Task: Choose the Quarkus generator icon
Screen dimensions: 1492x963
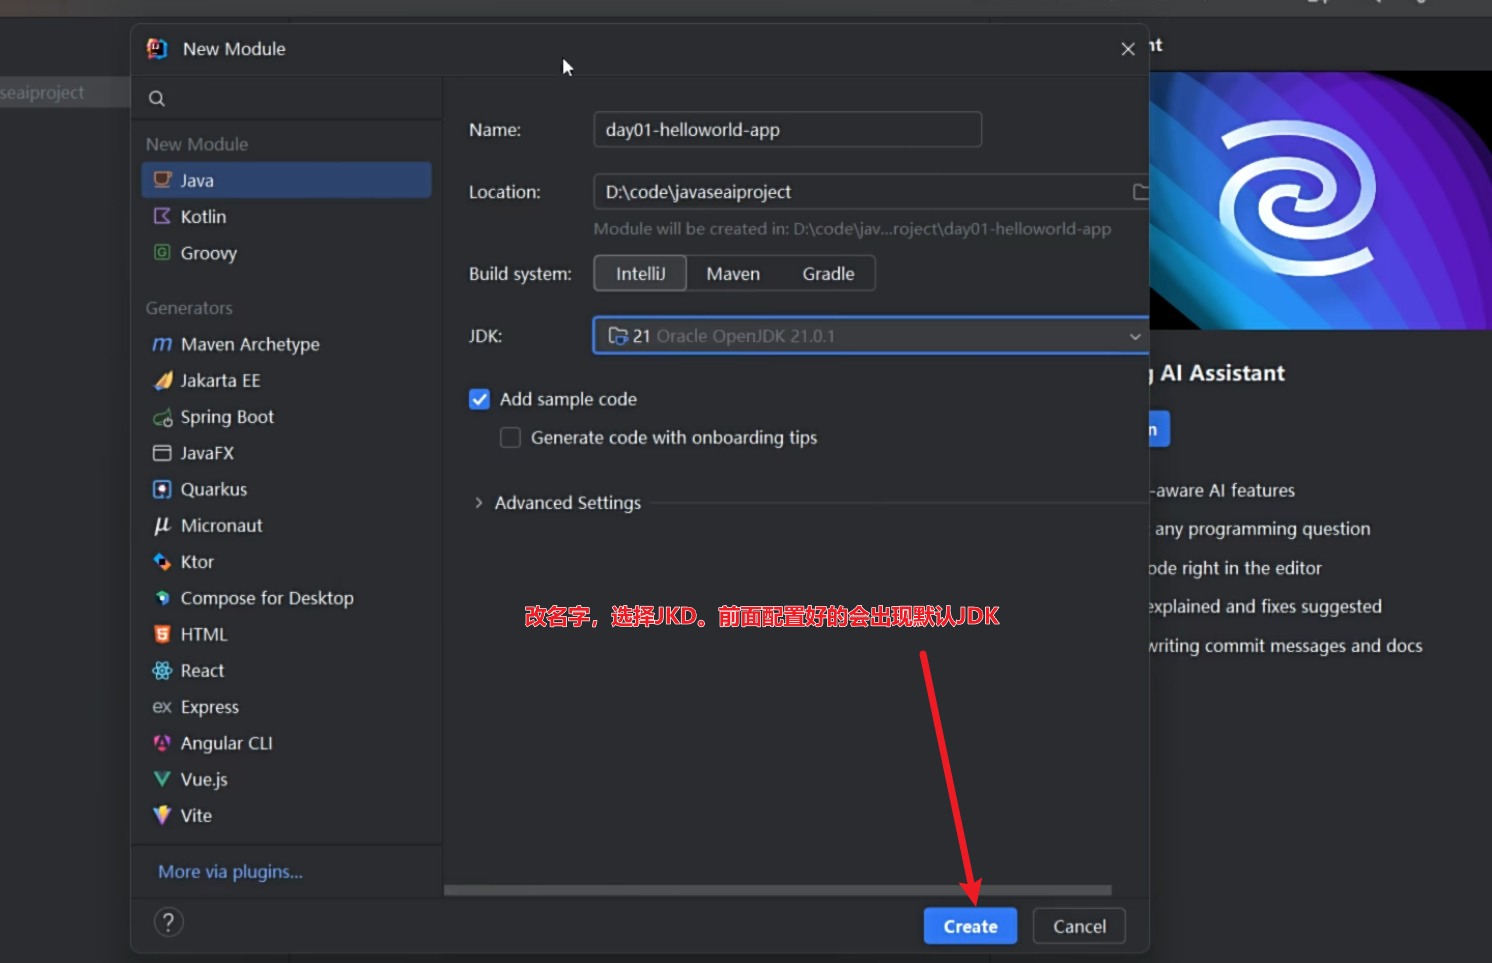Action: pos(162,489)
